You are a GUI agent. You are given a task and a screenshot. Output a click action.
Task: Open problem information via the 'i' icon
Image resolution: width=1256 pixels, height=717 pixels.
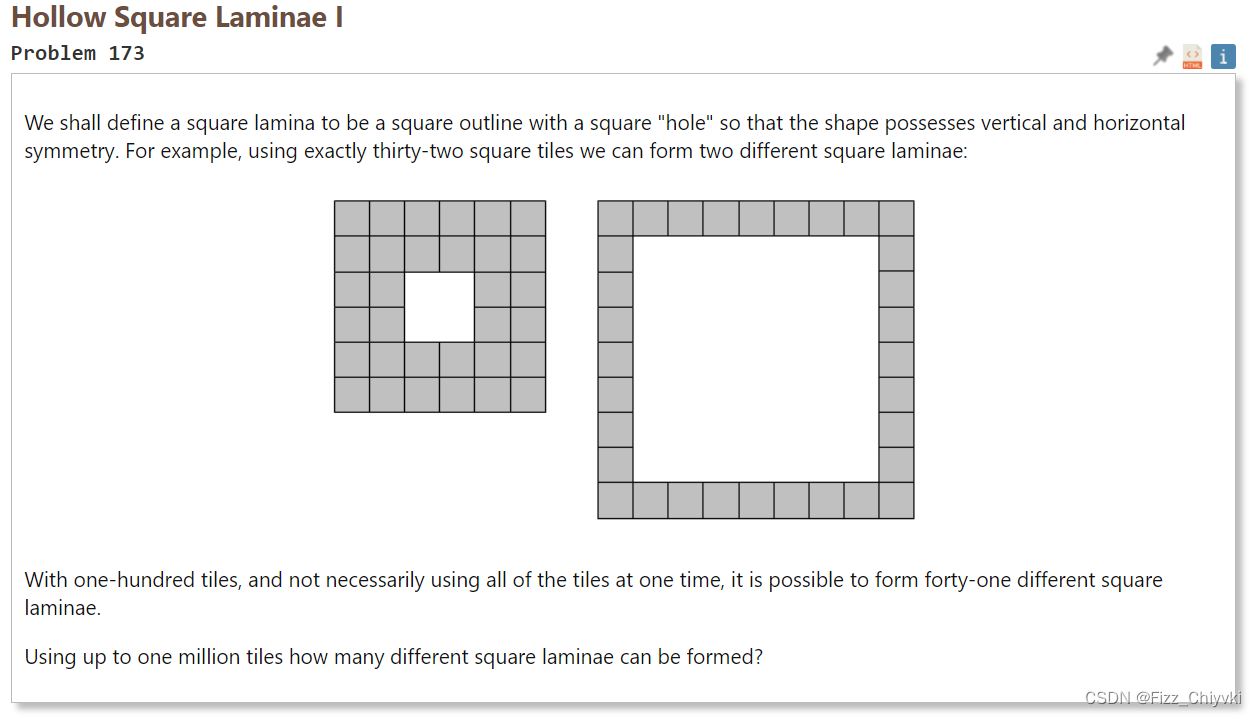tap(1222, 57)
